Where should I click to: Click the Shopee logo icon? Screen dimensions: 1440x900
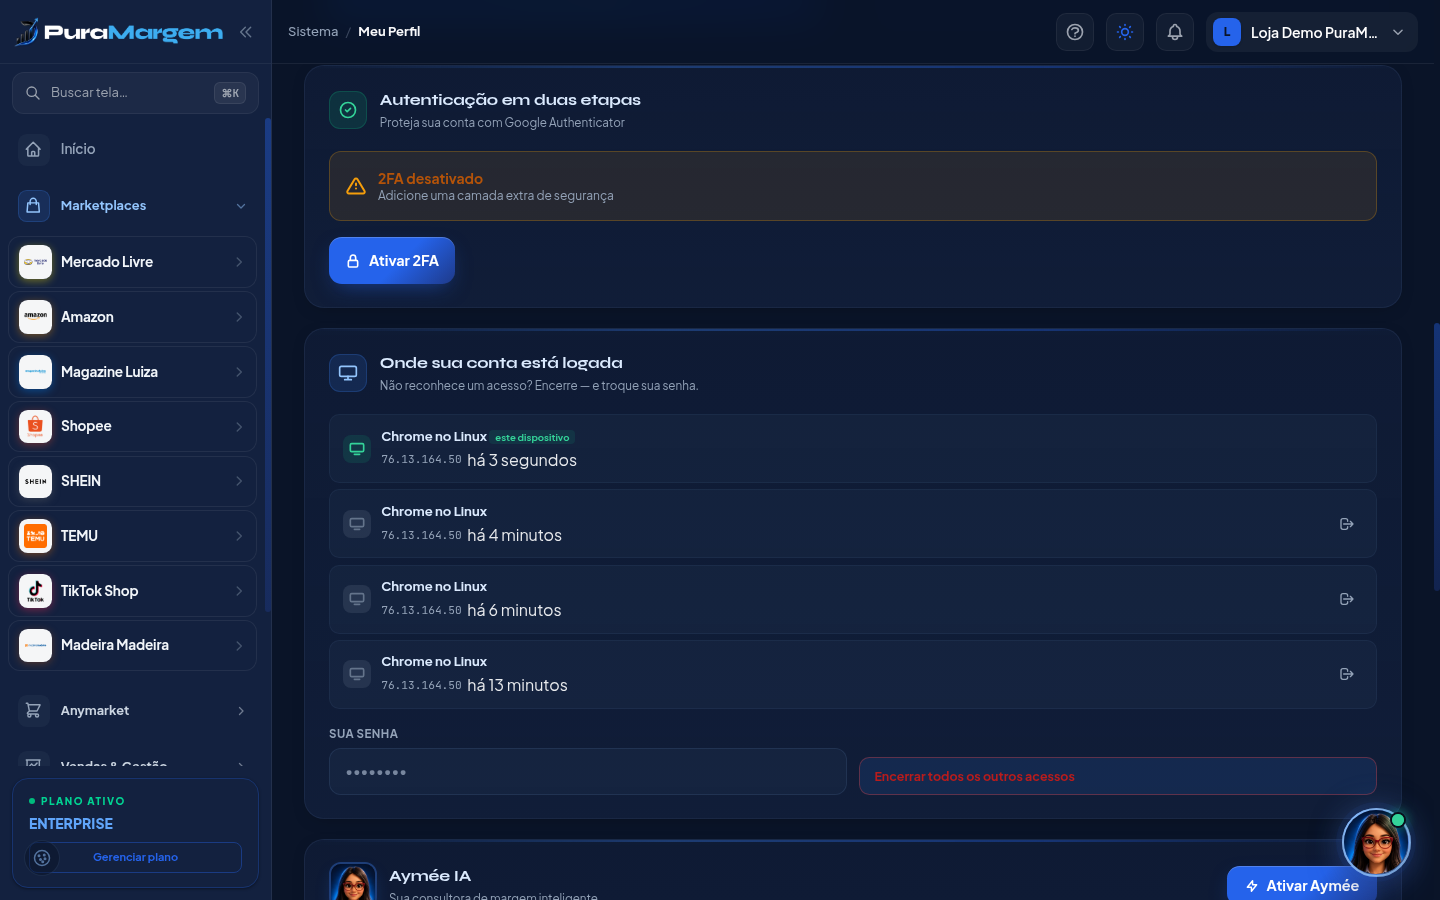[35, 426]
